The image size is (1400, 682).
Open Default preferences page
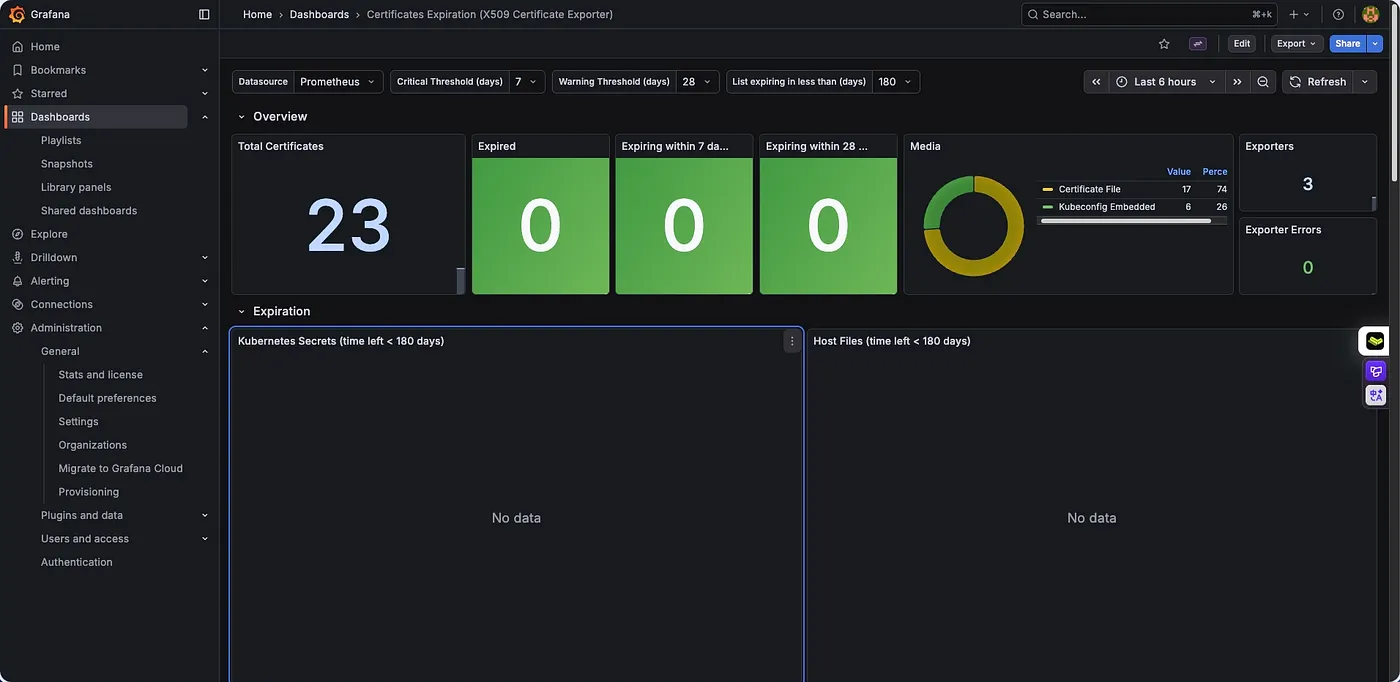tap(108, 398)
